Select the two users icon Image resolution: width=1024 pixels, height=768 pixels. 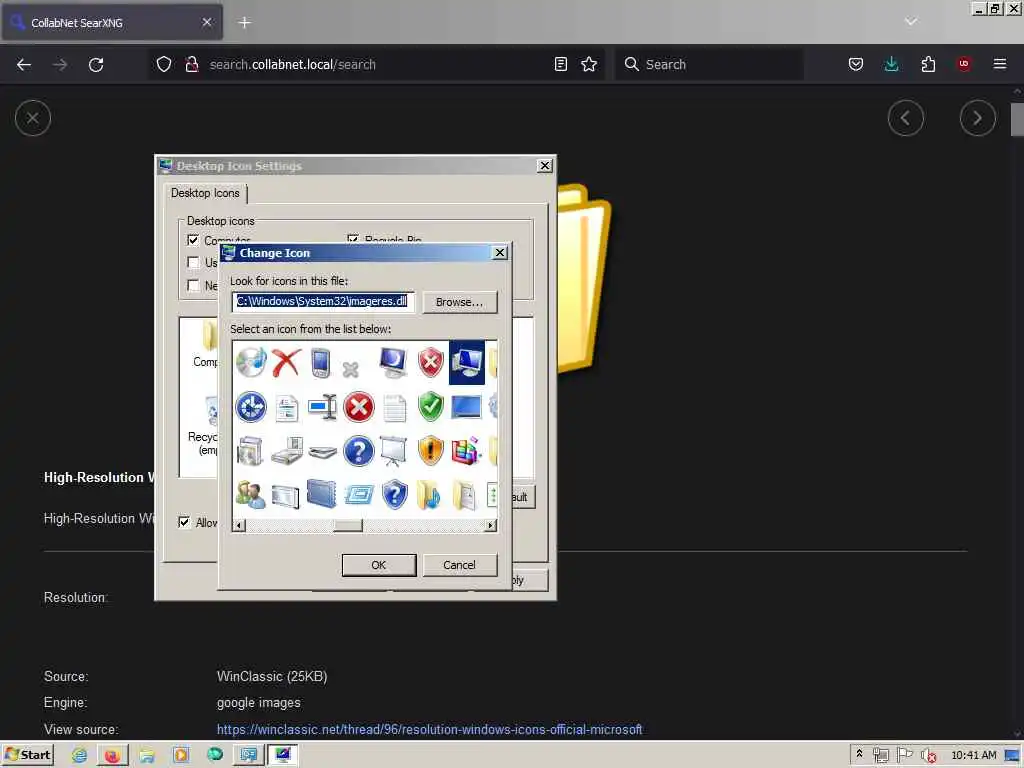251,495
